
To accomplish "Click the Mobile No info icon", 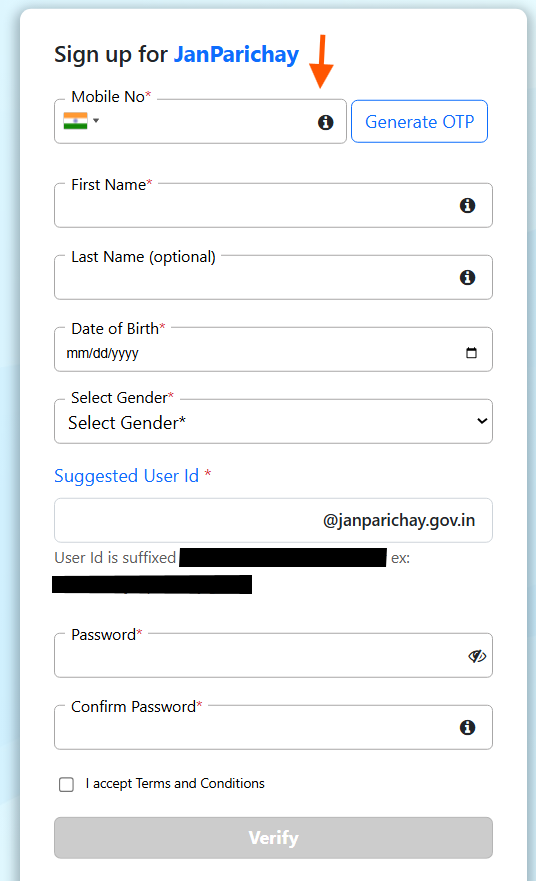I will pos(325,122).
